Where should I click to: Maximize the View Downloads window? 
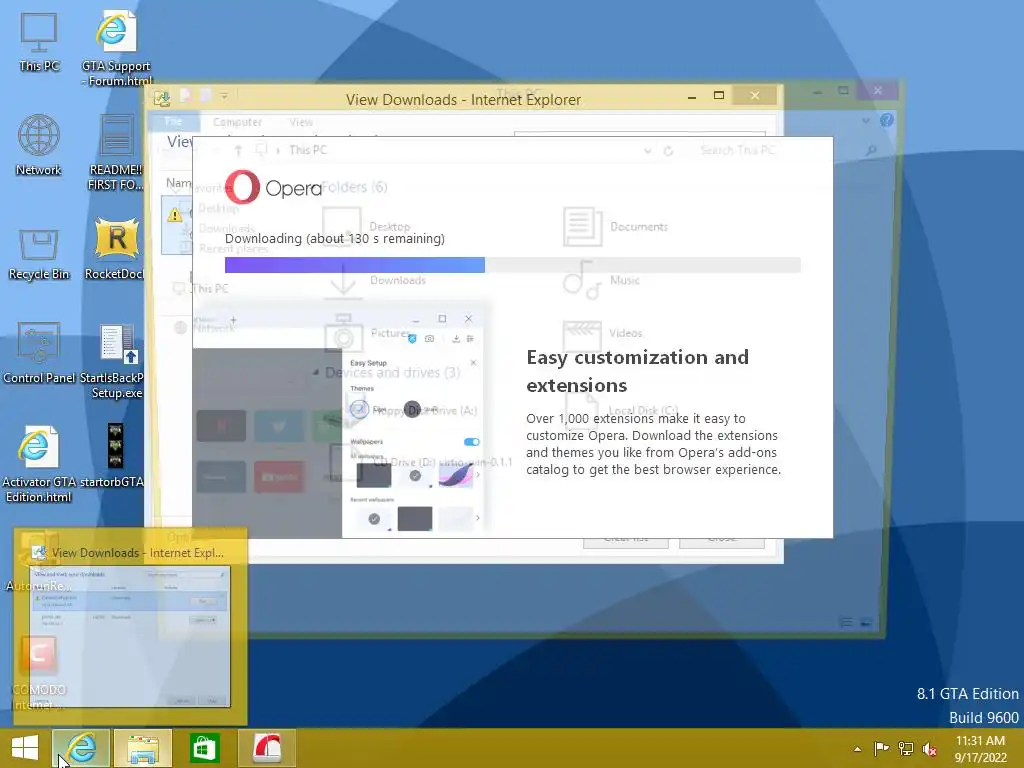719,95
